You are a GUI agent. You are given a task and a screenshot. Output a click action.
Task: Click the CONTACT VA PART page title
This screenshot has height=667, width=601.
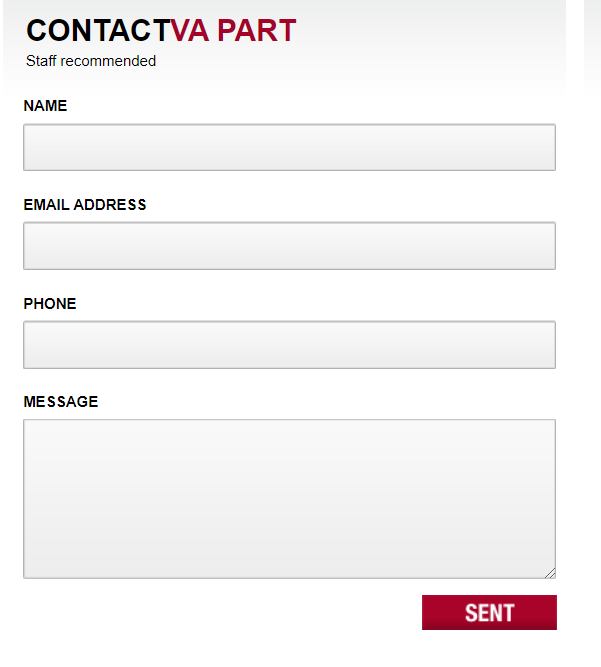161,32
